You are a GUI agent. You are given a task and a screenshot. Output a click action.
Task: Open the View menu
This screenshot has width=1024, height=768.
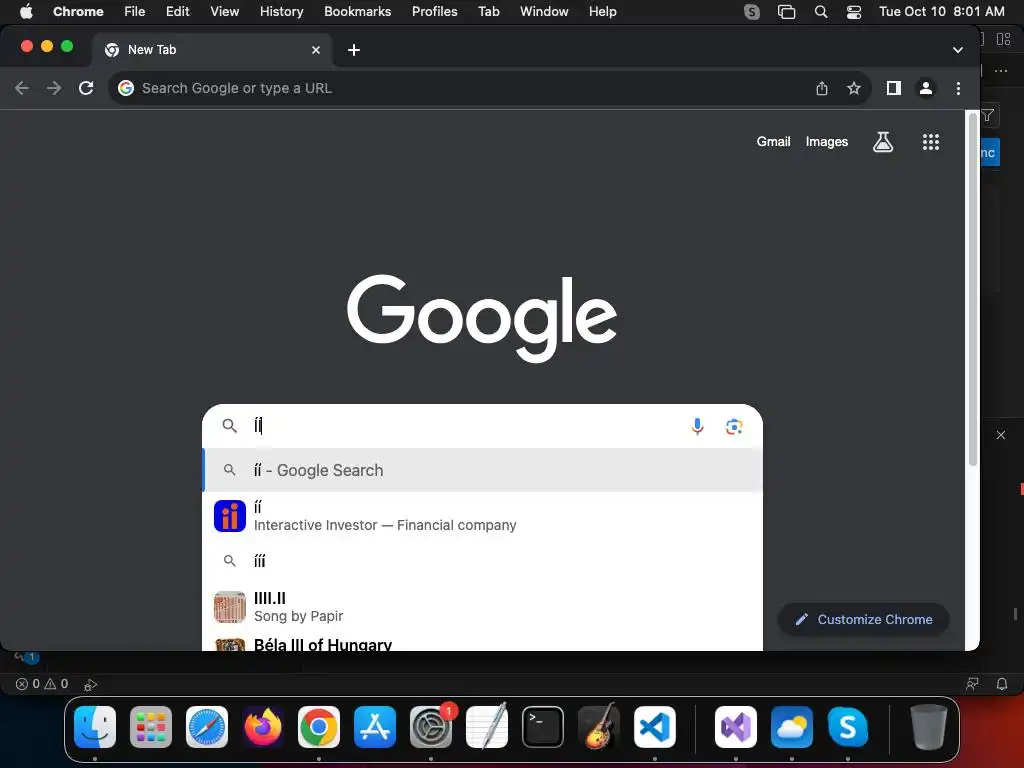[225, 12]
